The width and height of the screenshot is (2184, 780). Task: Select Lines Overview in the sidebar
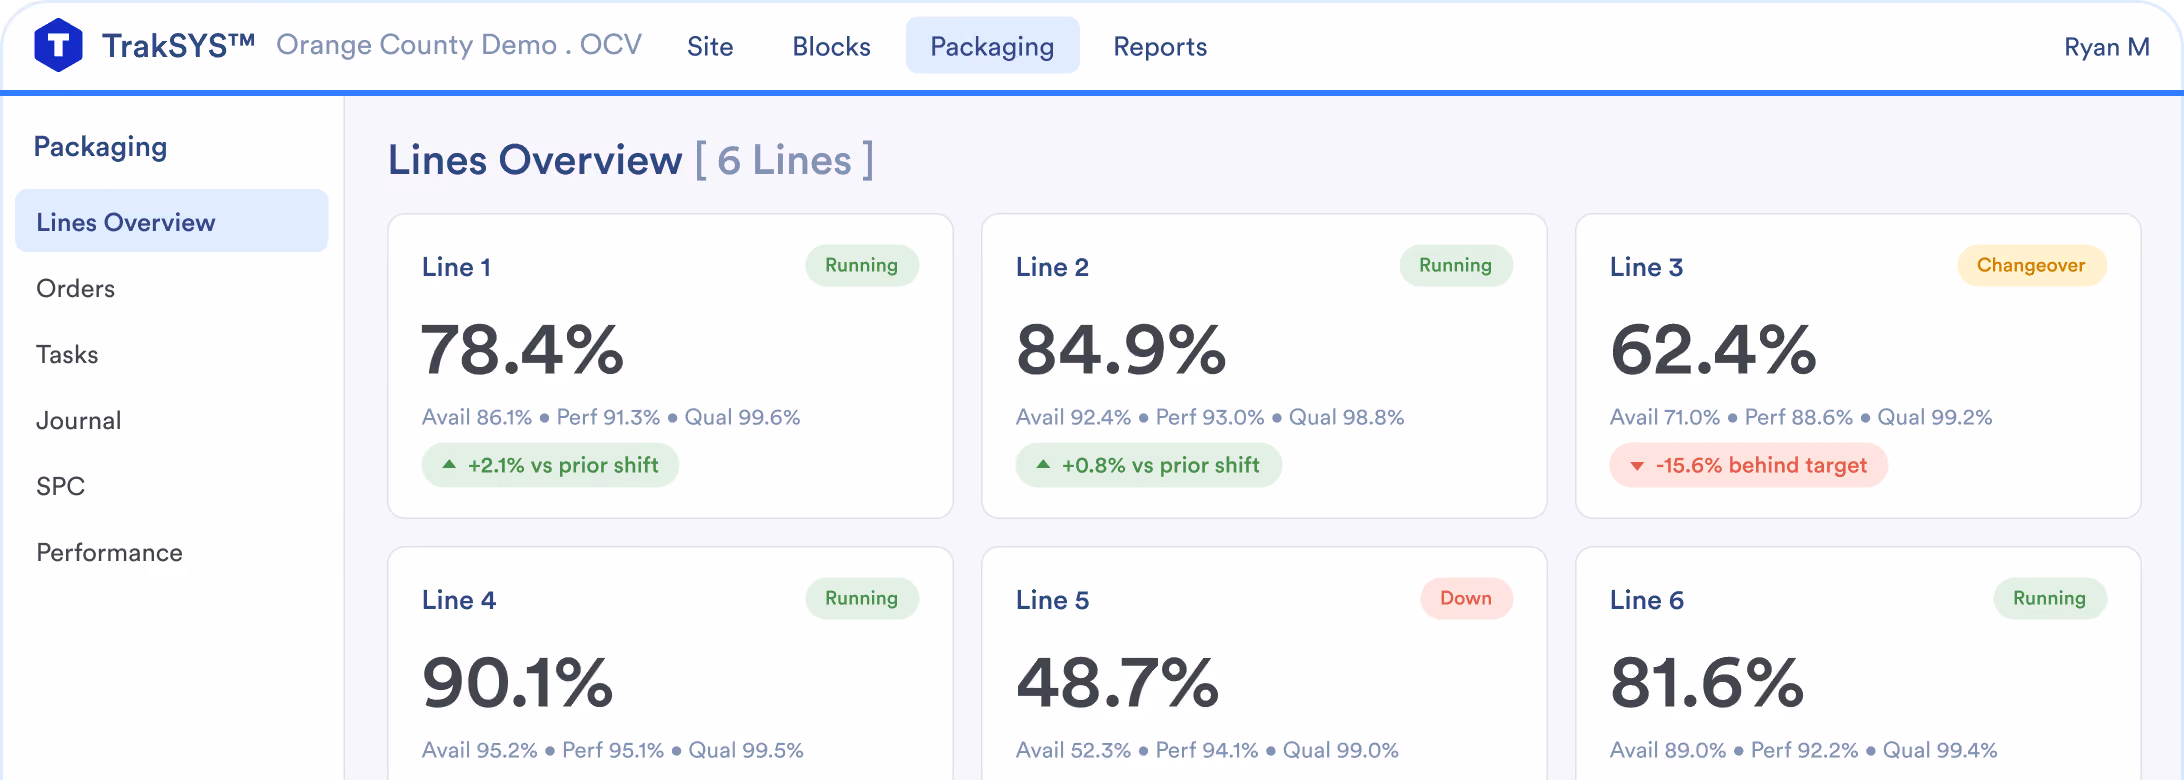point(172,221)
